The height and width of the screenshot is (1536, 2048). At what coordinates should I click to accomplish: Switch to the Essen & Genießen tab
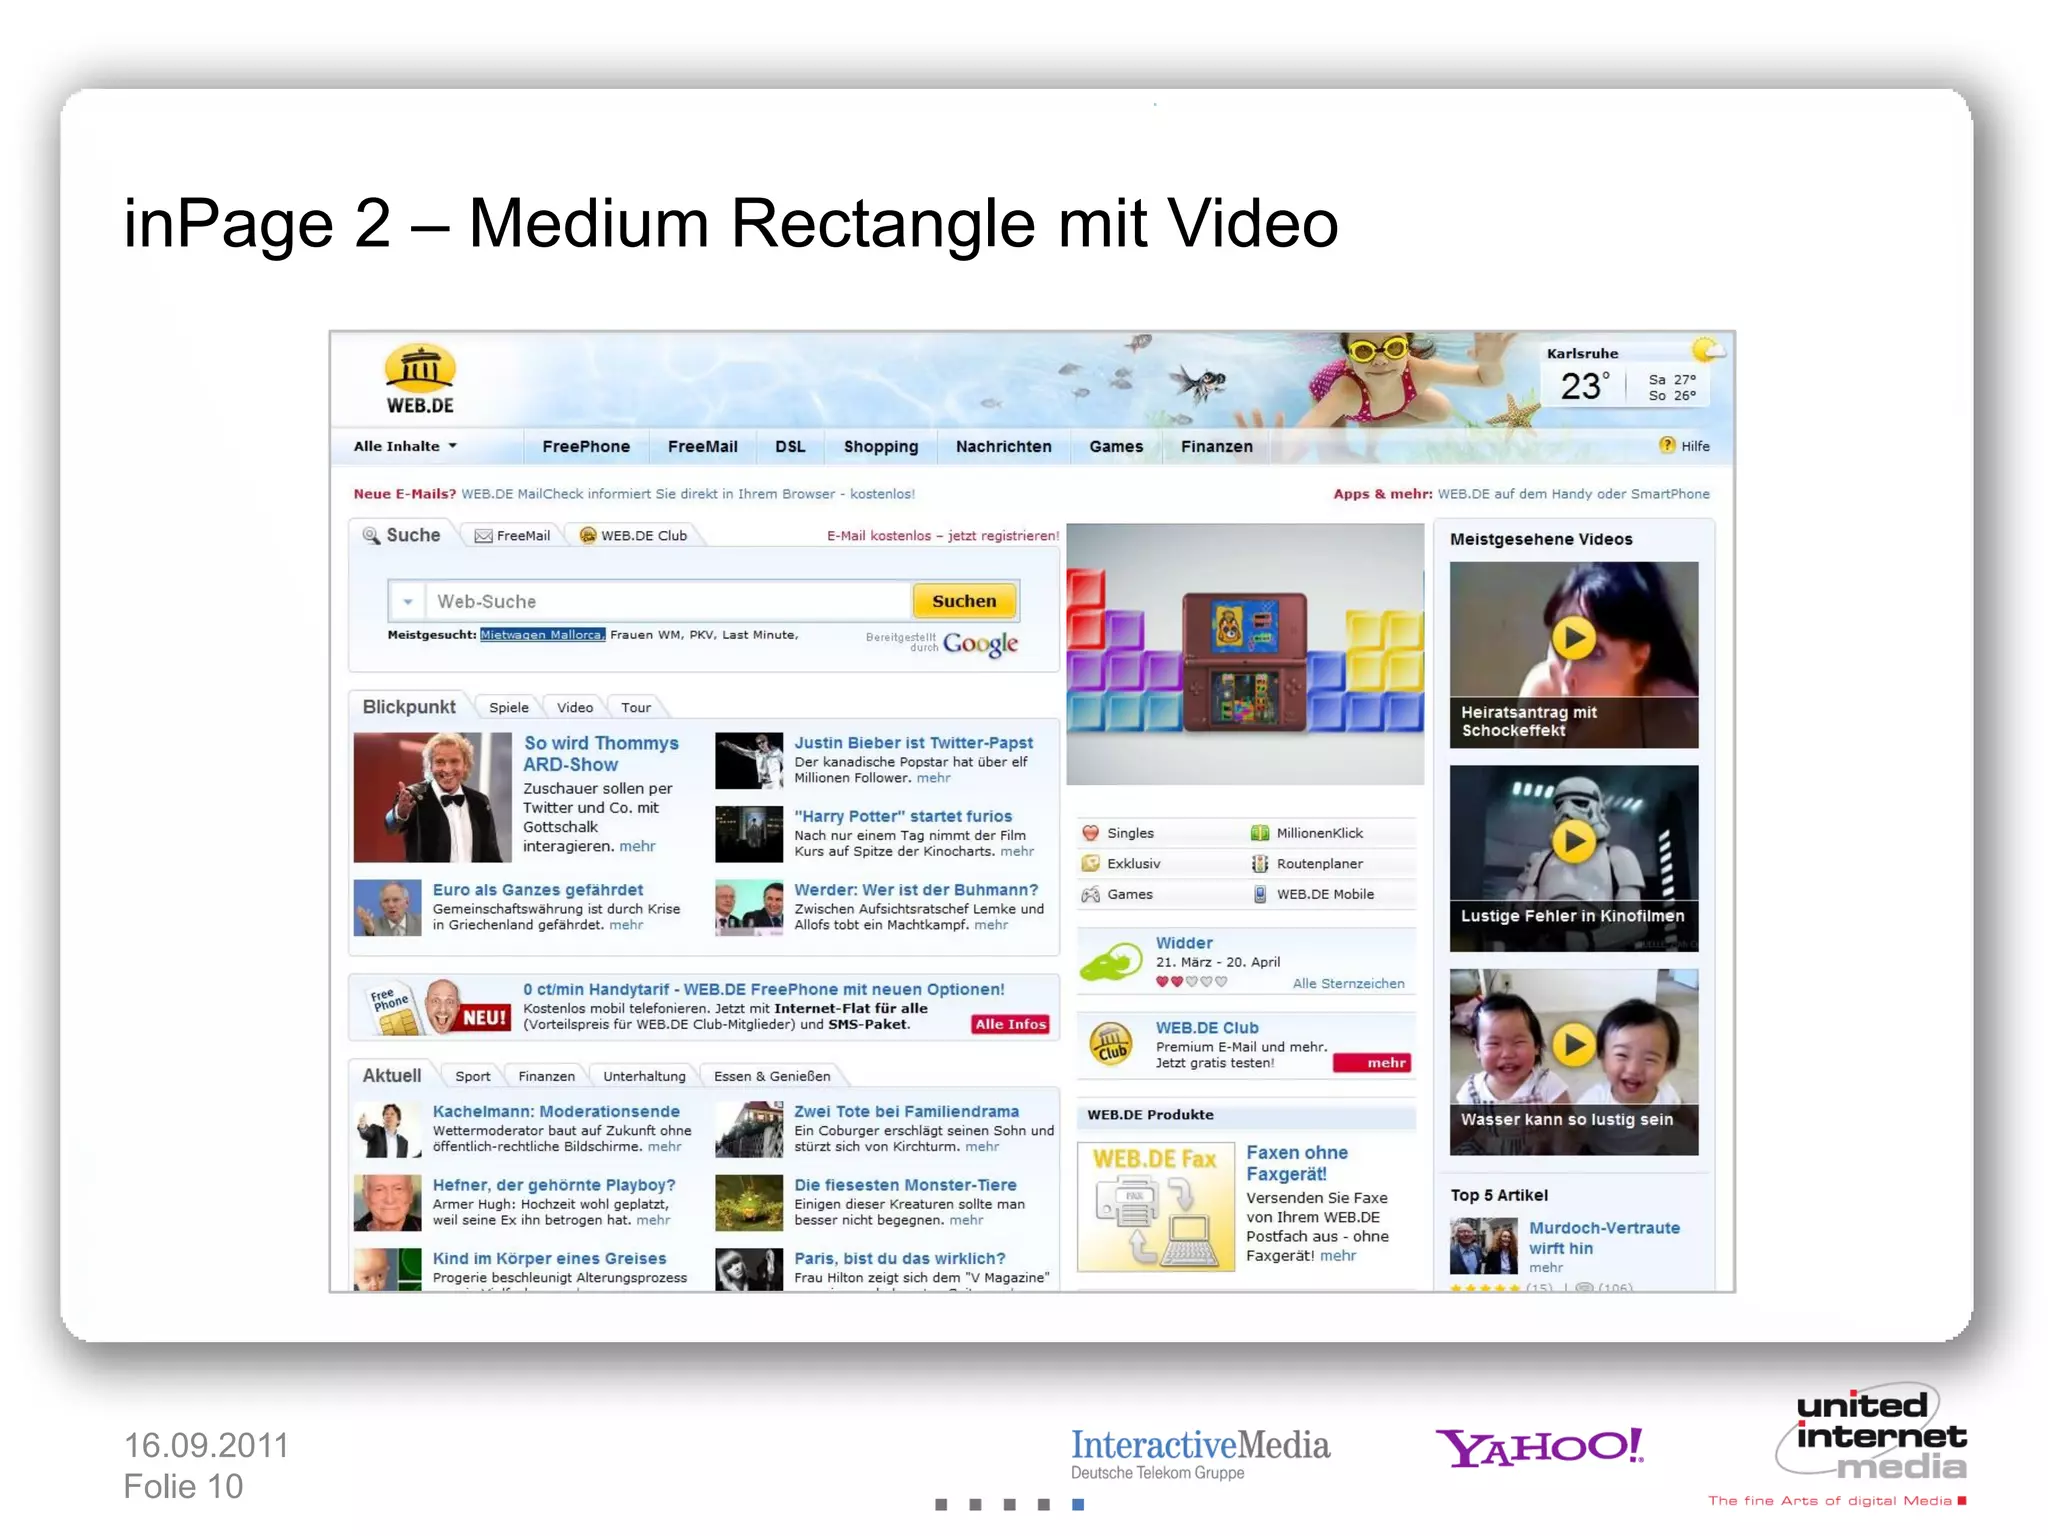pyautogui.click(x=771, y=1076)
